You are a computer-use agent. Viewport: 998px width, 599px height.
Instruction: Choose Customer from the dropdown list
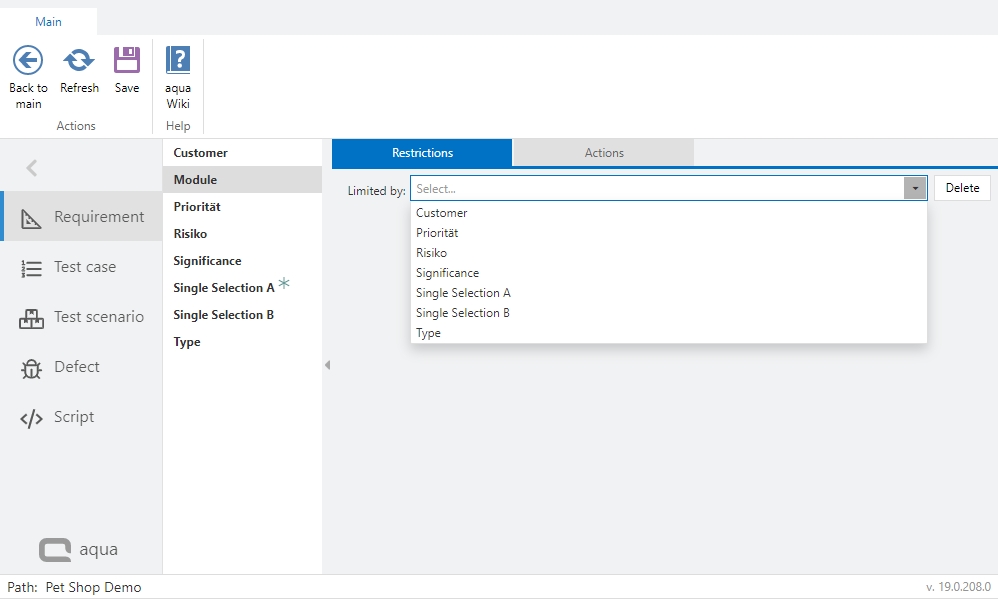point(442,213)
